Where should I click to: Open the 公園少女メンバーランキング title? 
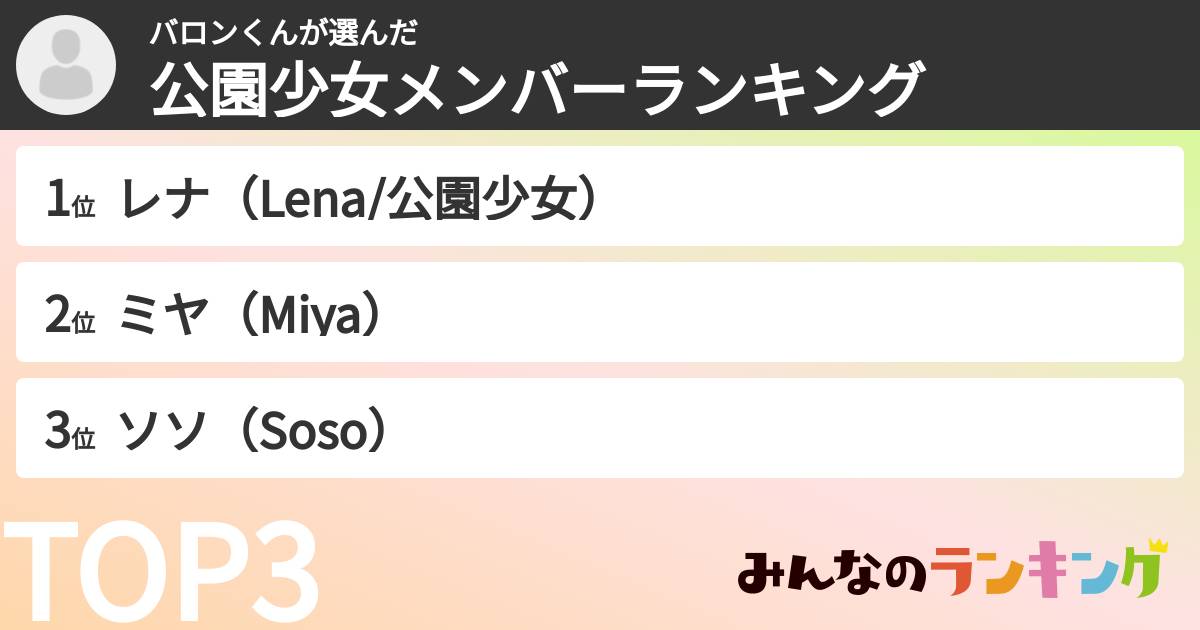coord(534,90)
